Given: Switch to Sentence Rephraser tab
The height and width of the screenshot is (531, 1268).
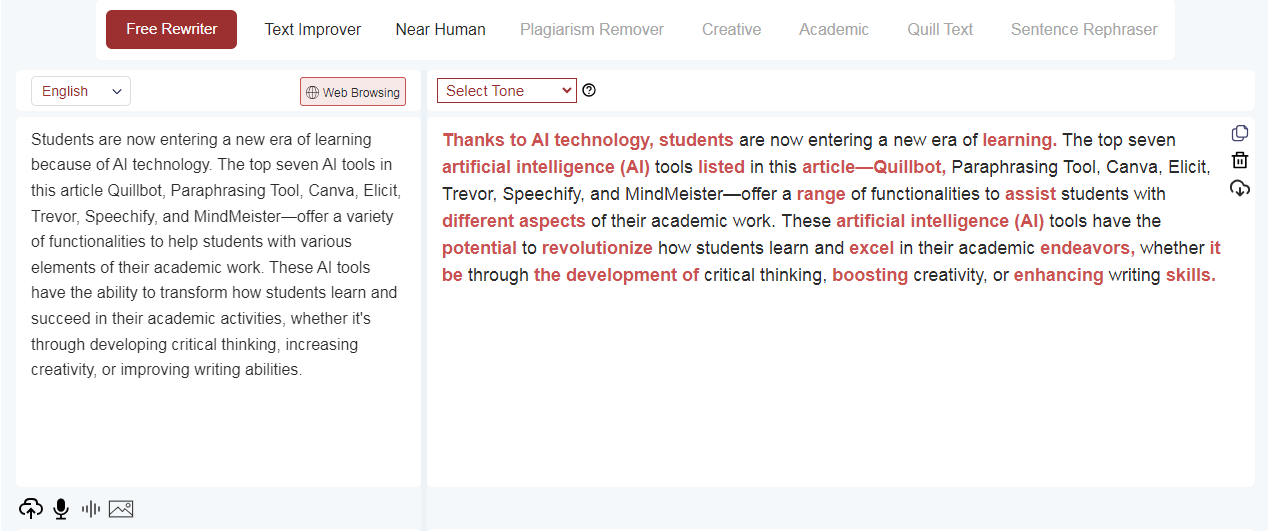Looking at the screenshot, I should coord(1084,30).
